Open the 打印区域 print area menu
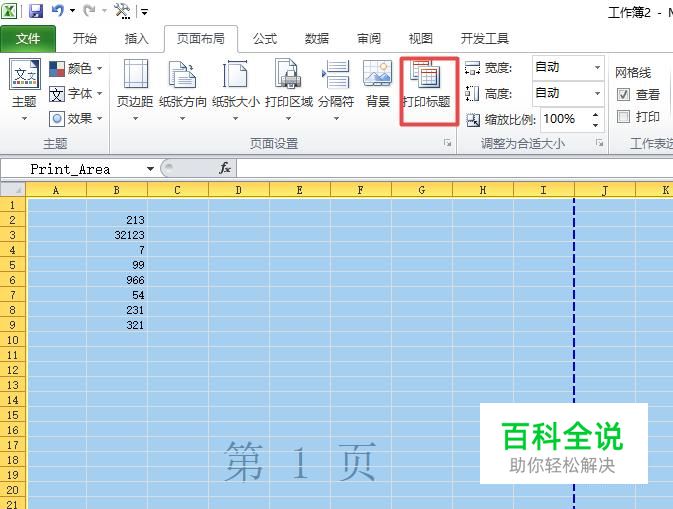Screen dimensions: 673x509 point(288,90)
